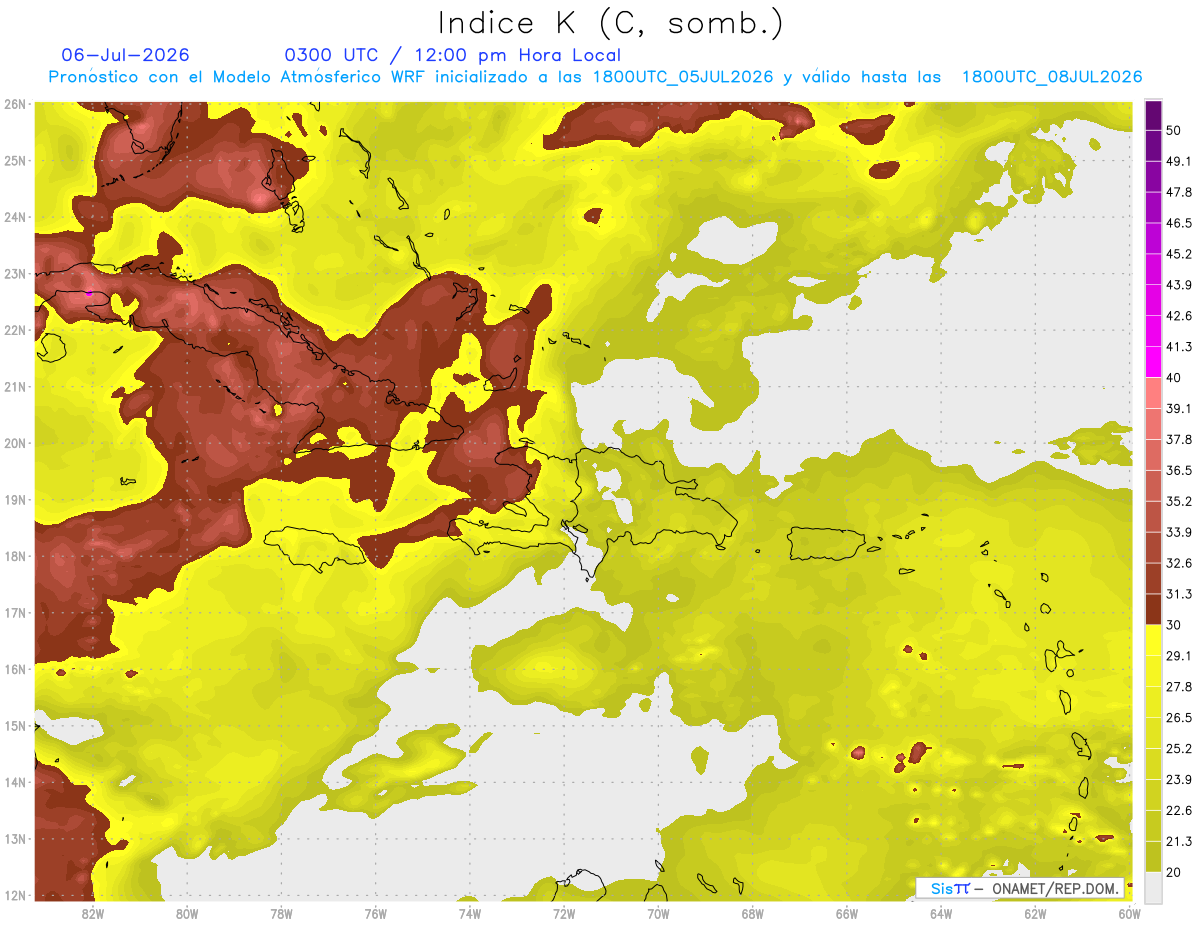Viewport: 1200px width, 927px height.
Task: Select the date text "06-Jul-2026"
Action: pos(125,55)
